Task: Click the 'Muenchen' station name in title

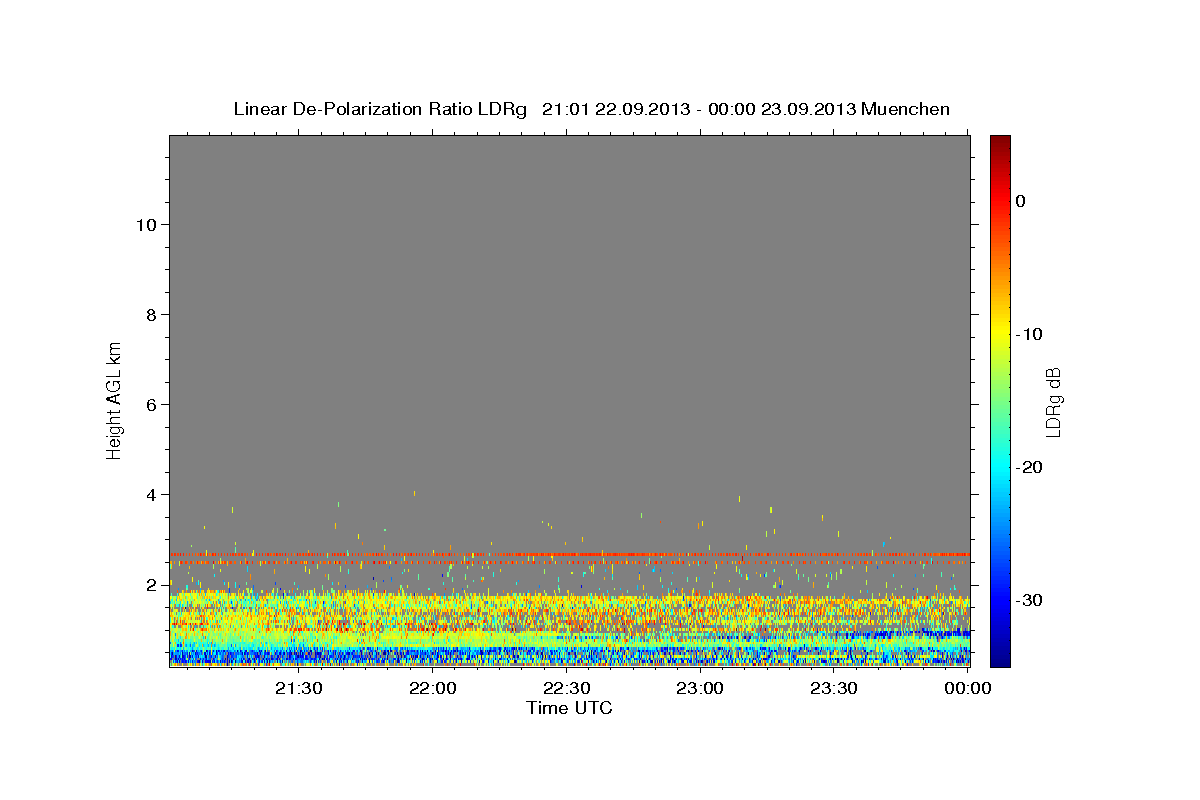Action: point(906,109)
